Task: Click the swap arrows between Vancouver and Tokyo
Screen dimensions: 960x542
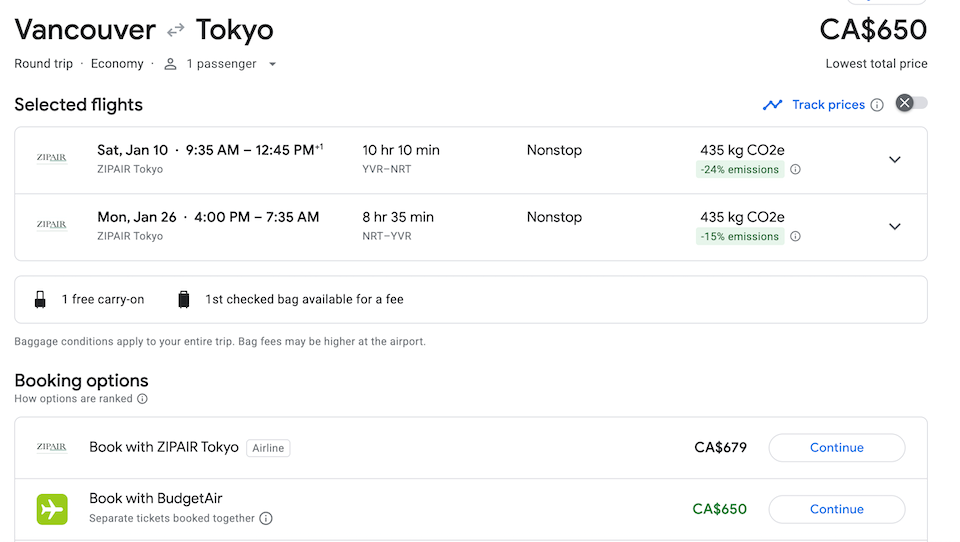Action: (x=176, y=31)
